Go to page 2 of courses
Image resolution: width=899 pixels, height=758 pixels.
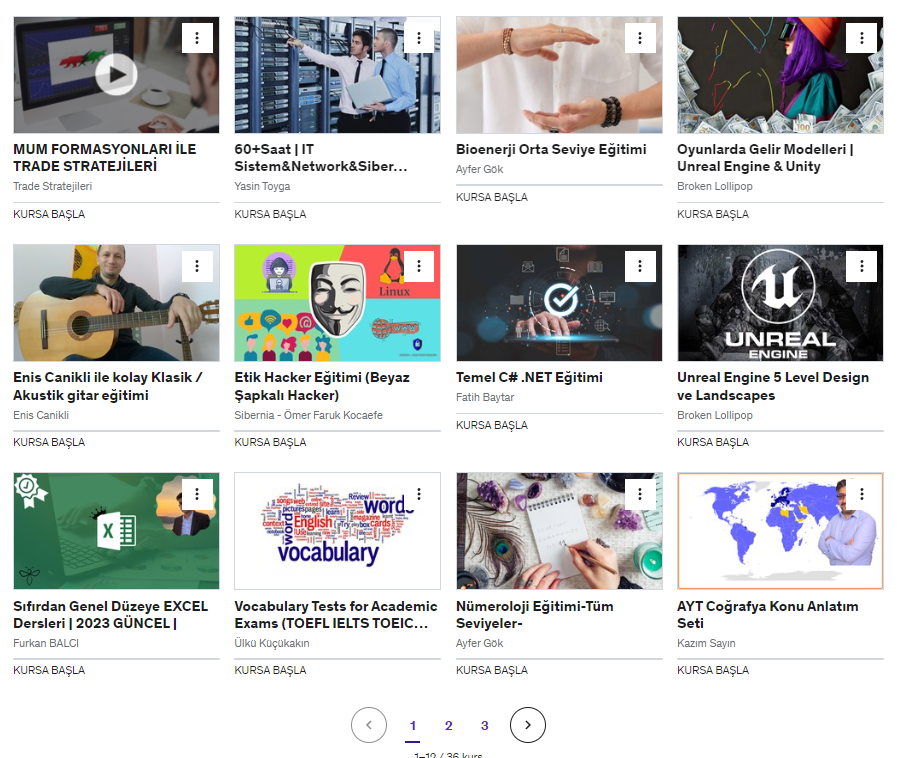pyautogui.click(x=448, y=726)
